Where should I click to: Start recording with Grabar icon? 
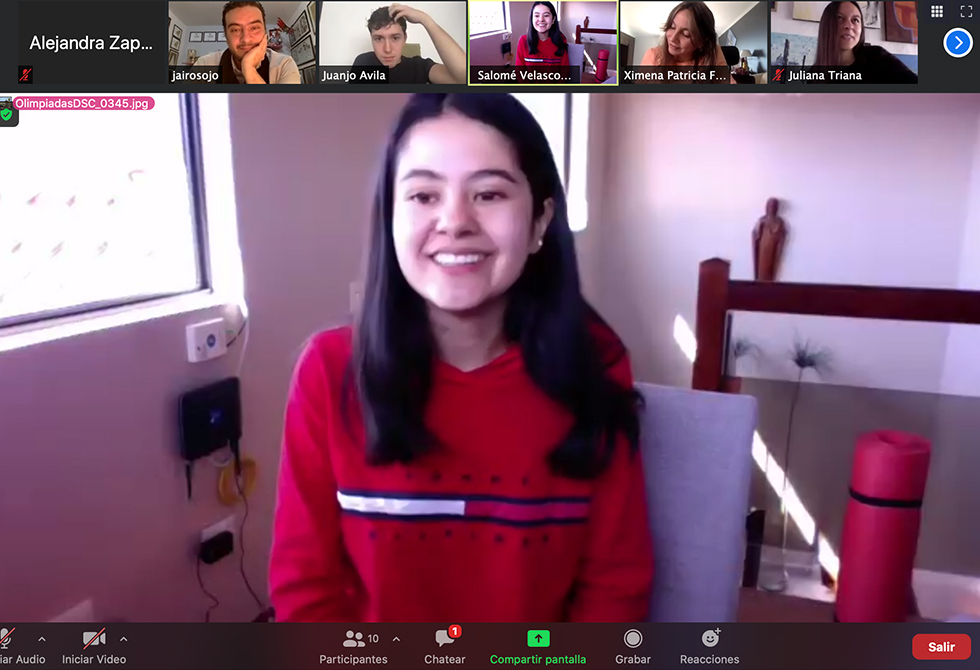[x=633, y=638]
